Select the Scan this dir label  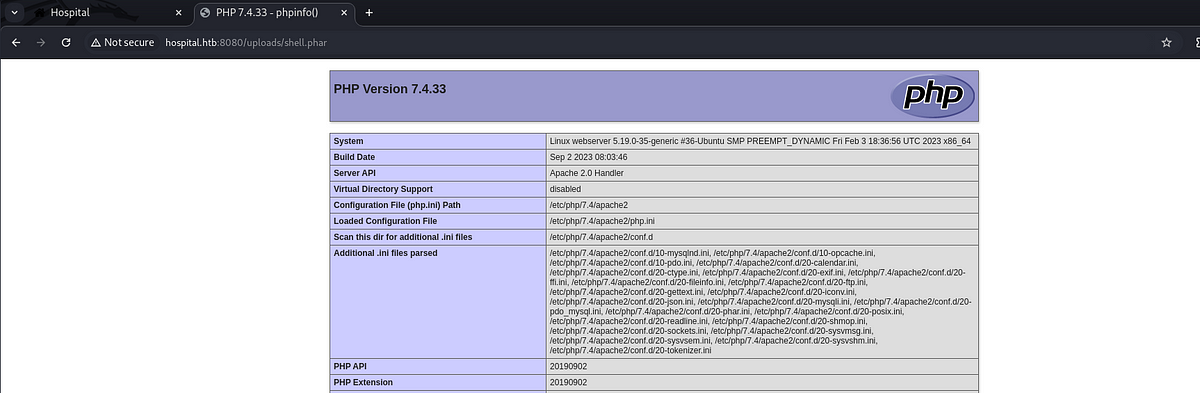point(437,237)
